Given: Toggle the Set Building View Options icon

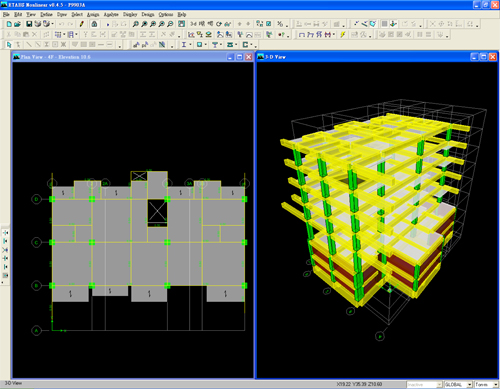Looking at the screenshot, I should (269, 24).
